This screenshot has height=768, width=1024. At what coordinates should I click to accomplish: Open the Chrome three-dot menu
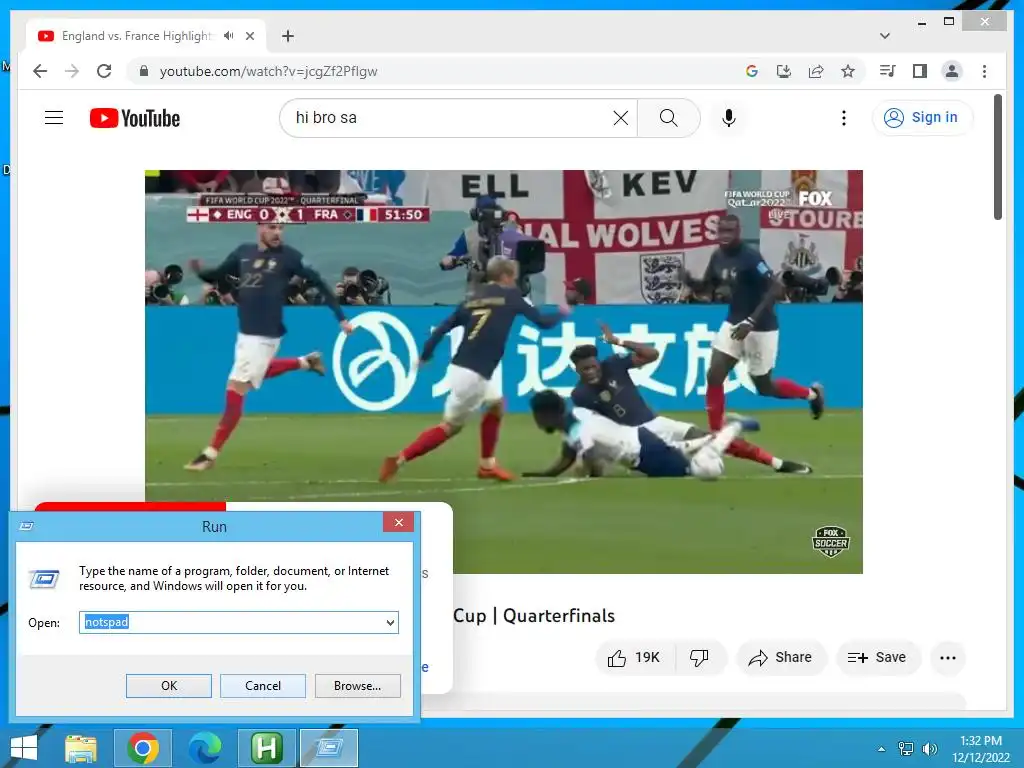click(x=984, y=71)
